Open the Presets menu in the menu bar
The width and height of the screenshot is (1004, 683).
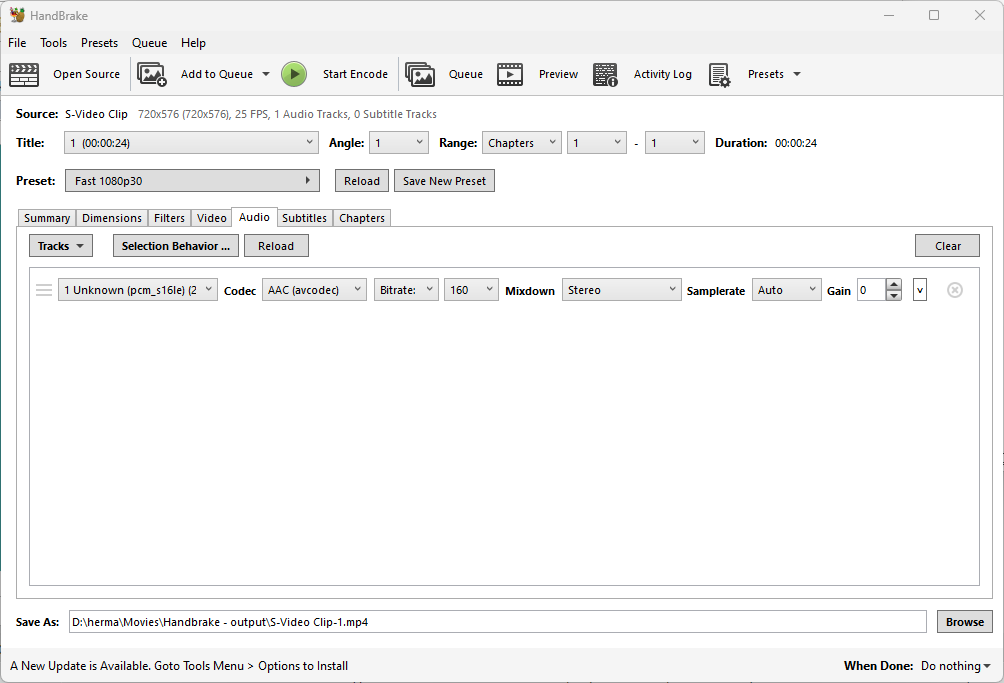tap(99, 43)
